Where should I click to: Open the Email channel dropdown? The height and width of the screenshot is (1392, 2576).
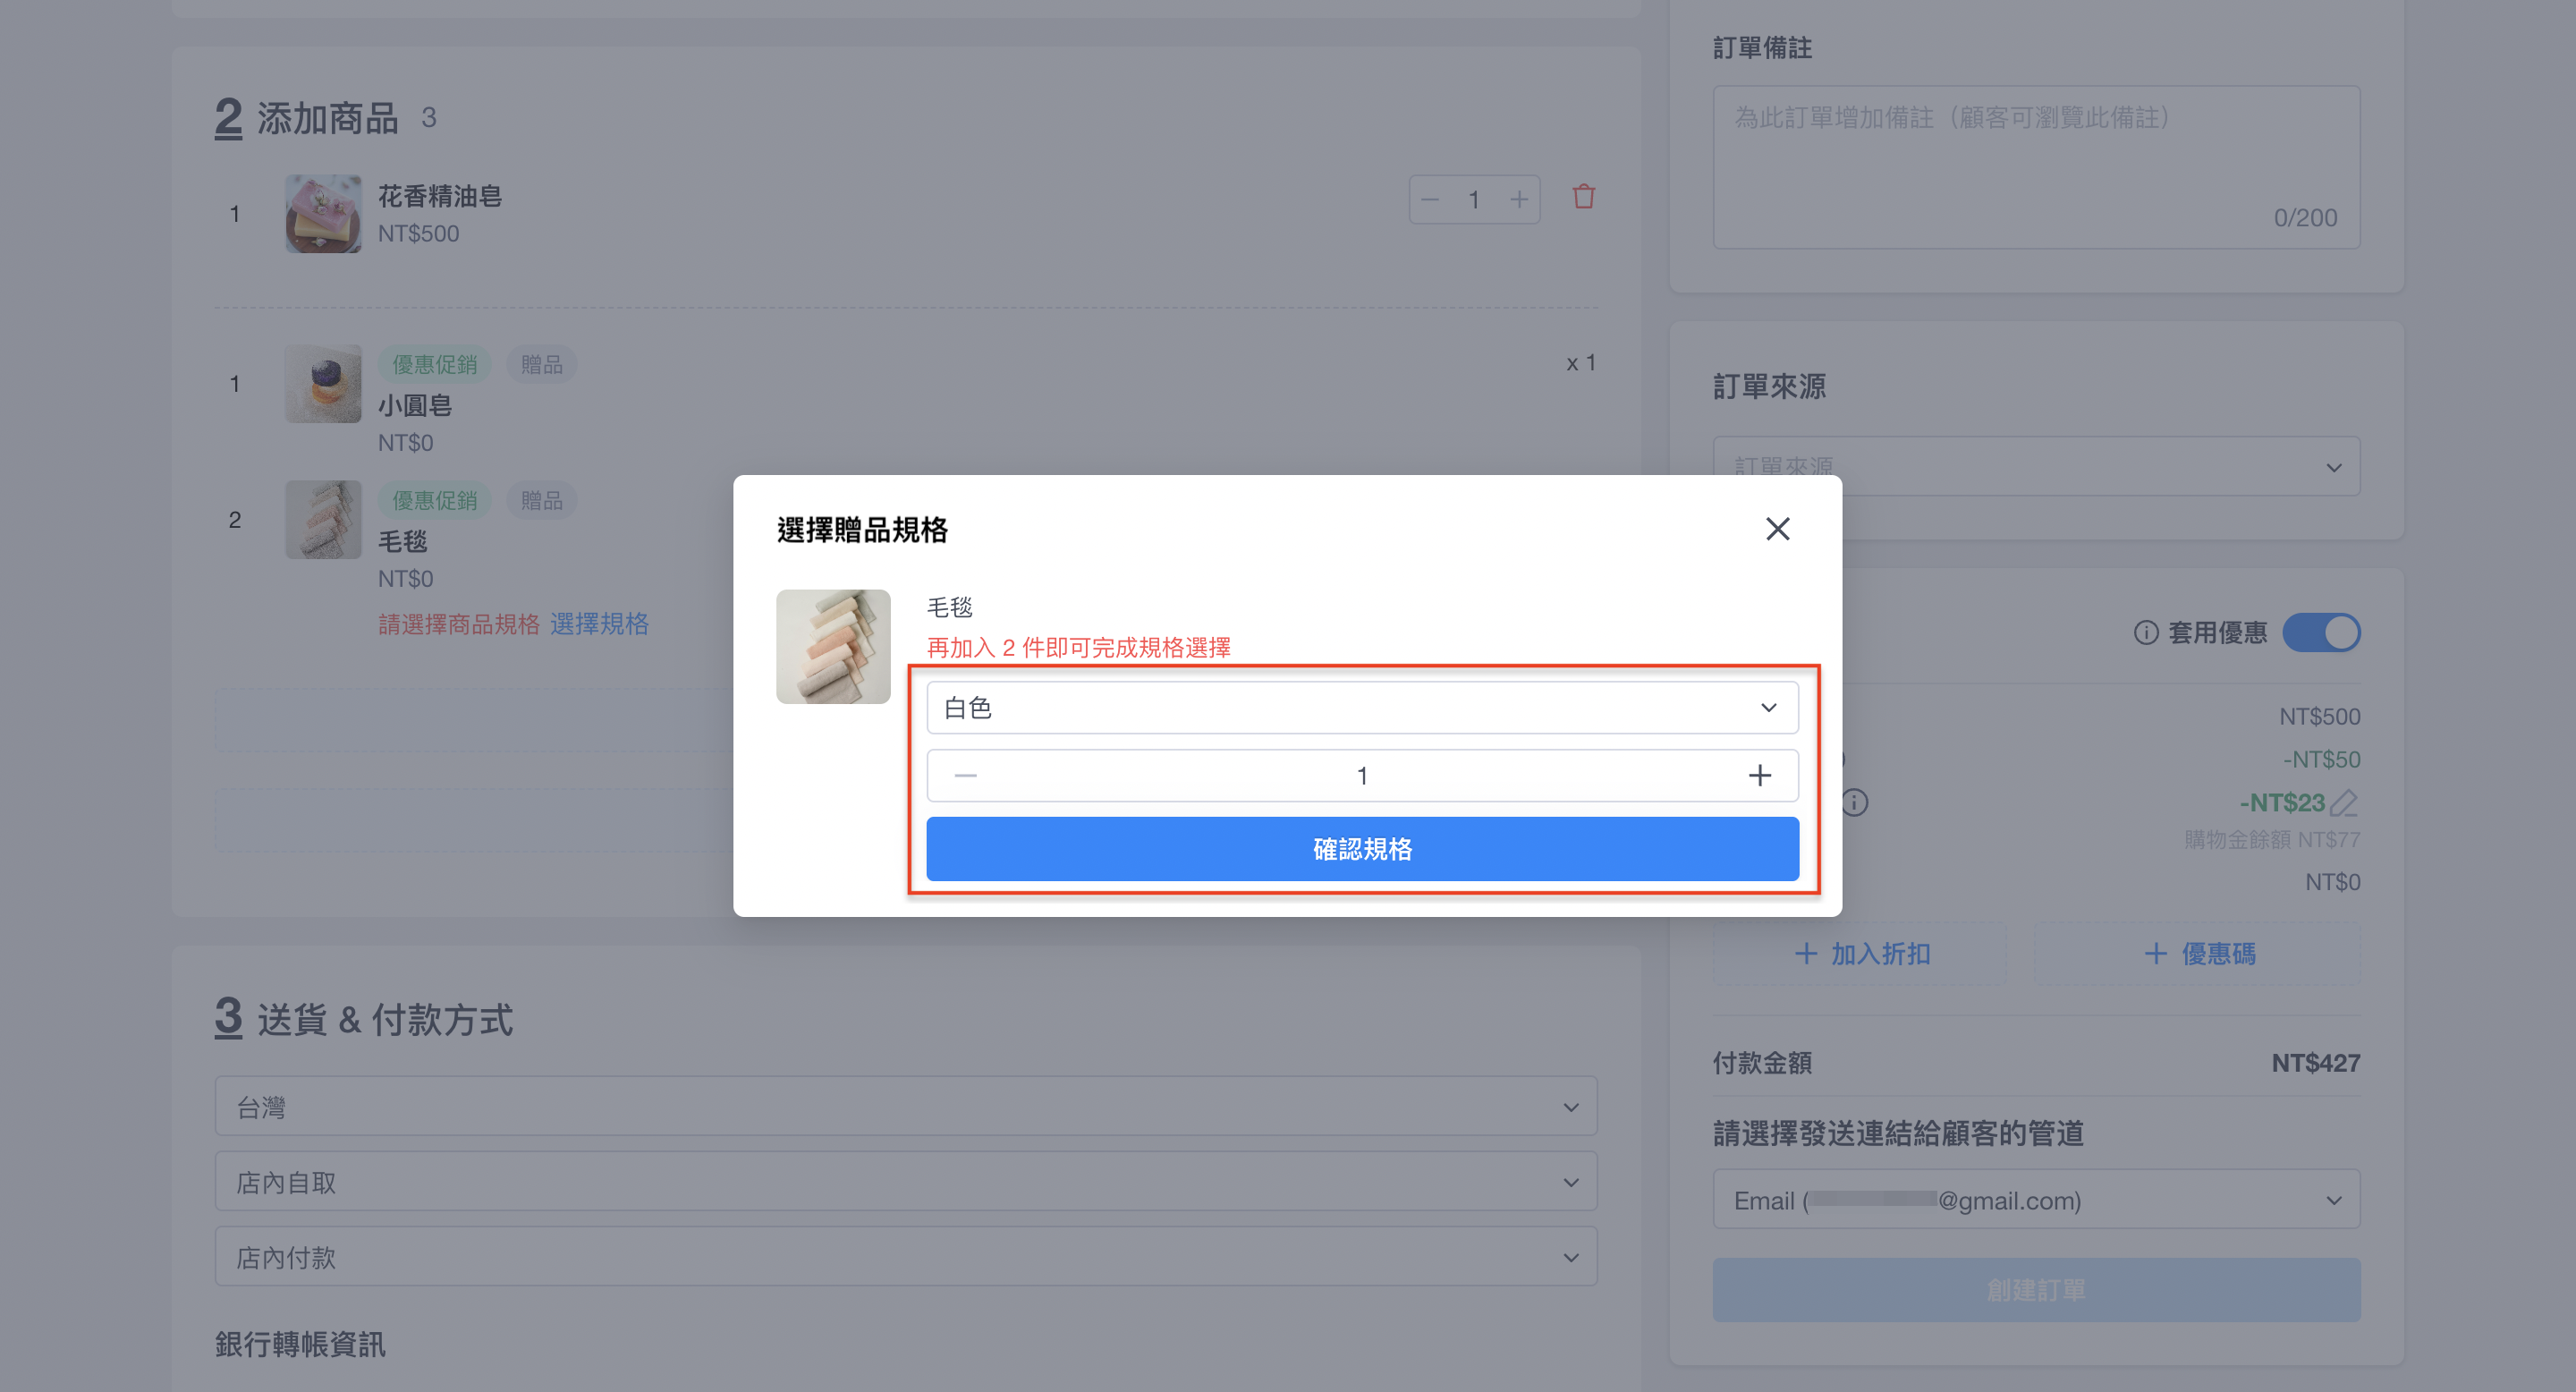click(2036, 1199)
